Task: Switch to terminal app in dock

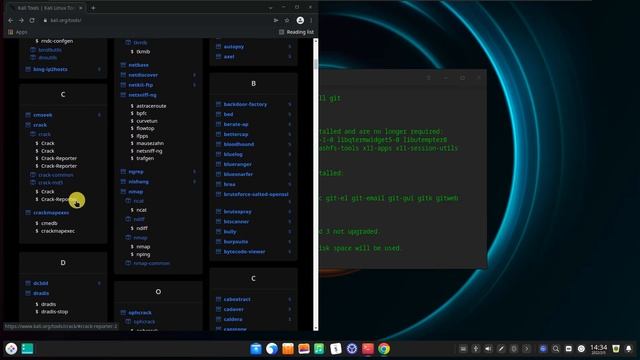Action: [x=368, y=349]
